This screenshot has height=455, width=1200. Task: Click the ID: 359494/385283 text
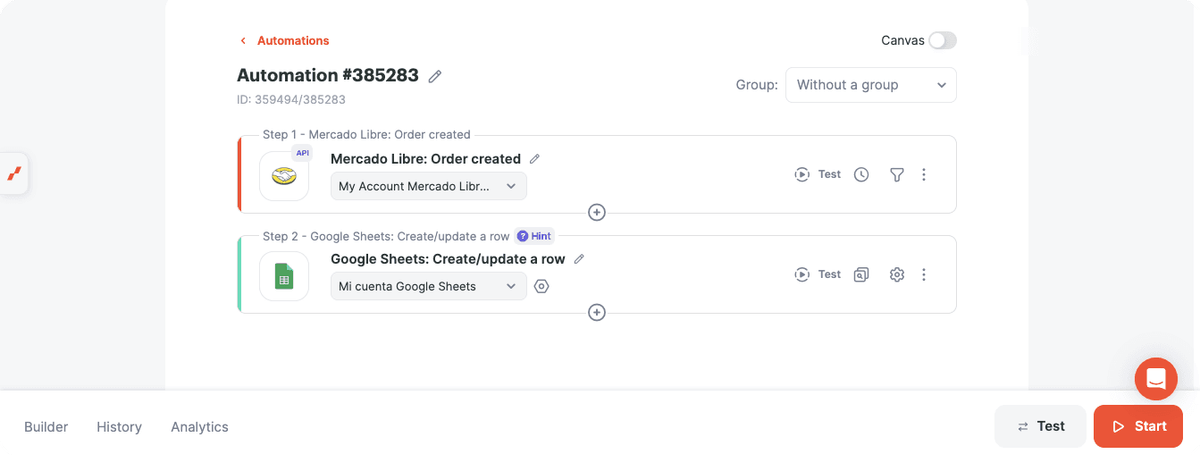click(x=291, y=99)
